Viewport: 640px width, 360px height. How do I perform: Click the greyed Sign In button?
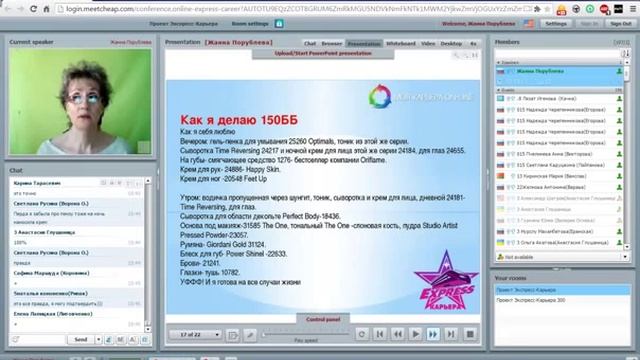click(589, 24)
